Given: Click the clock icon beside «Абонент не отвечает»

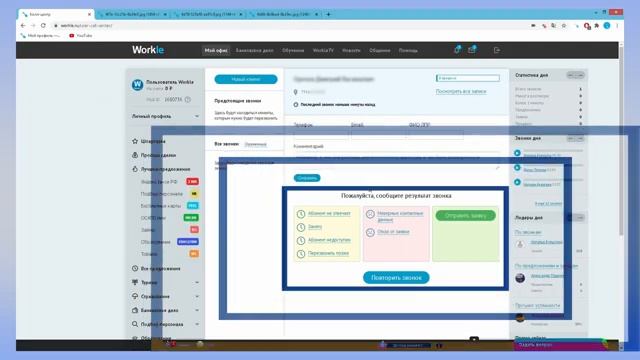Looking at the screenshot, I should 301,214.
